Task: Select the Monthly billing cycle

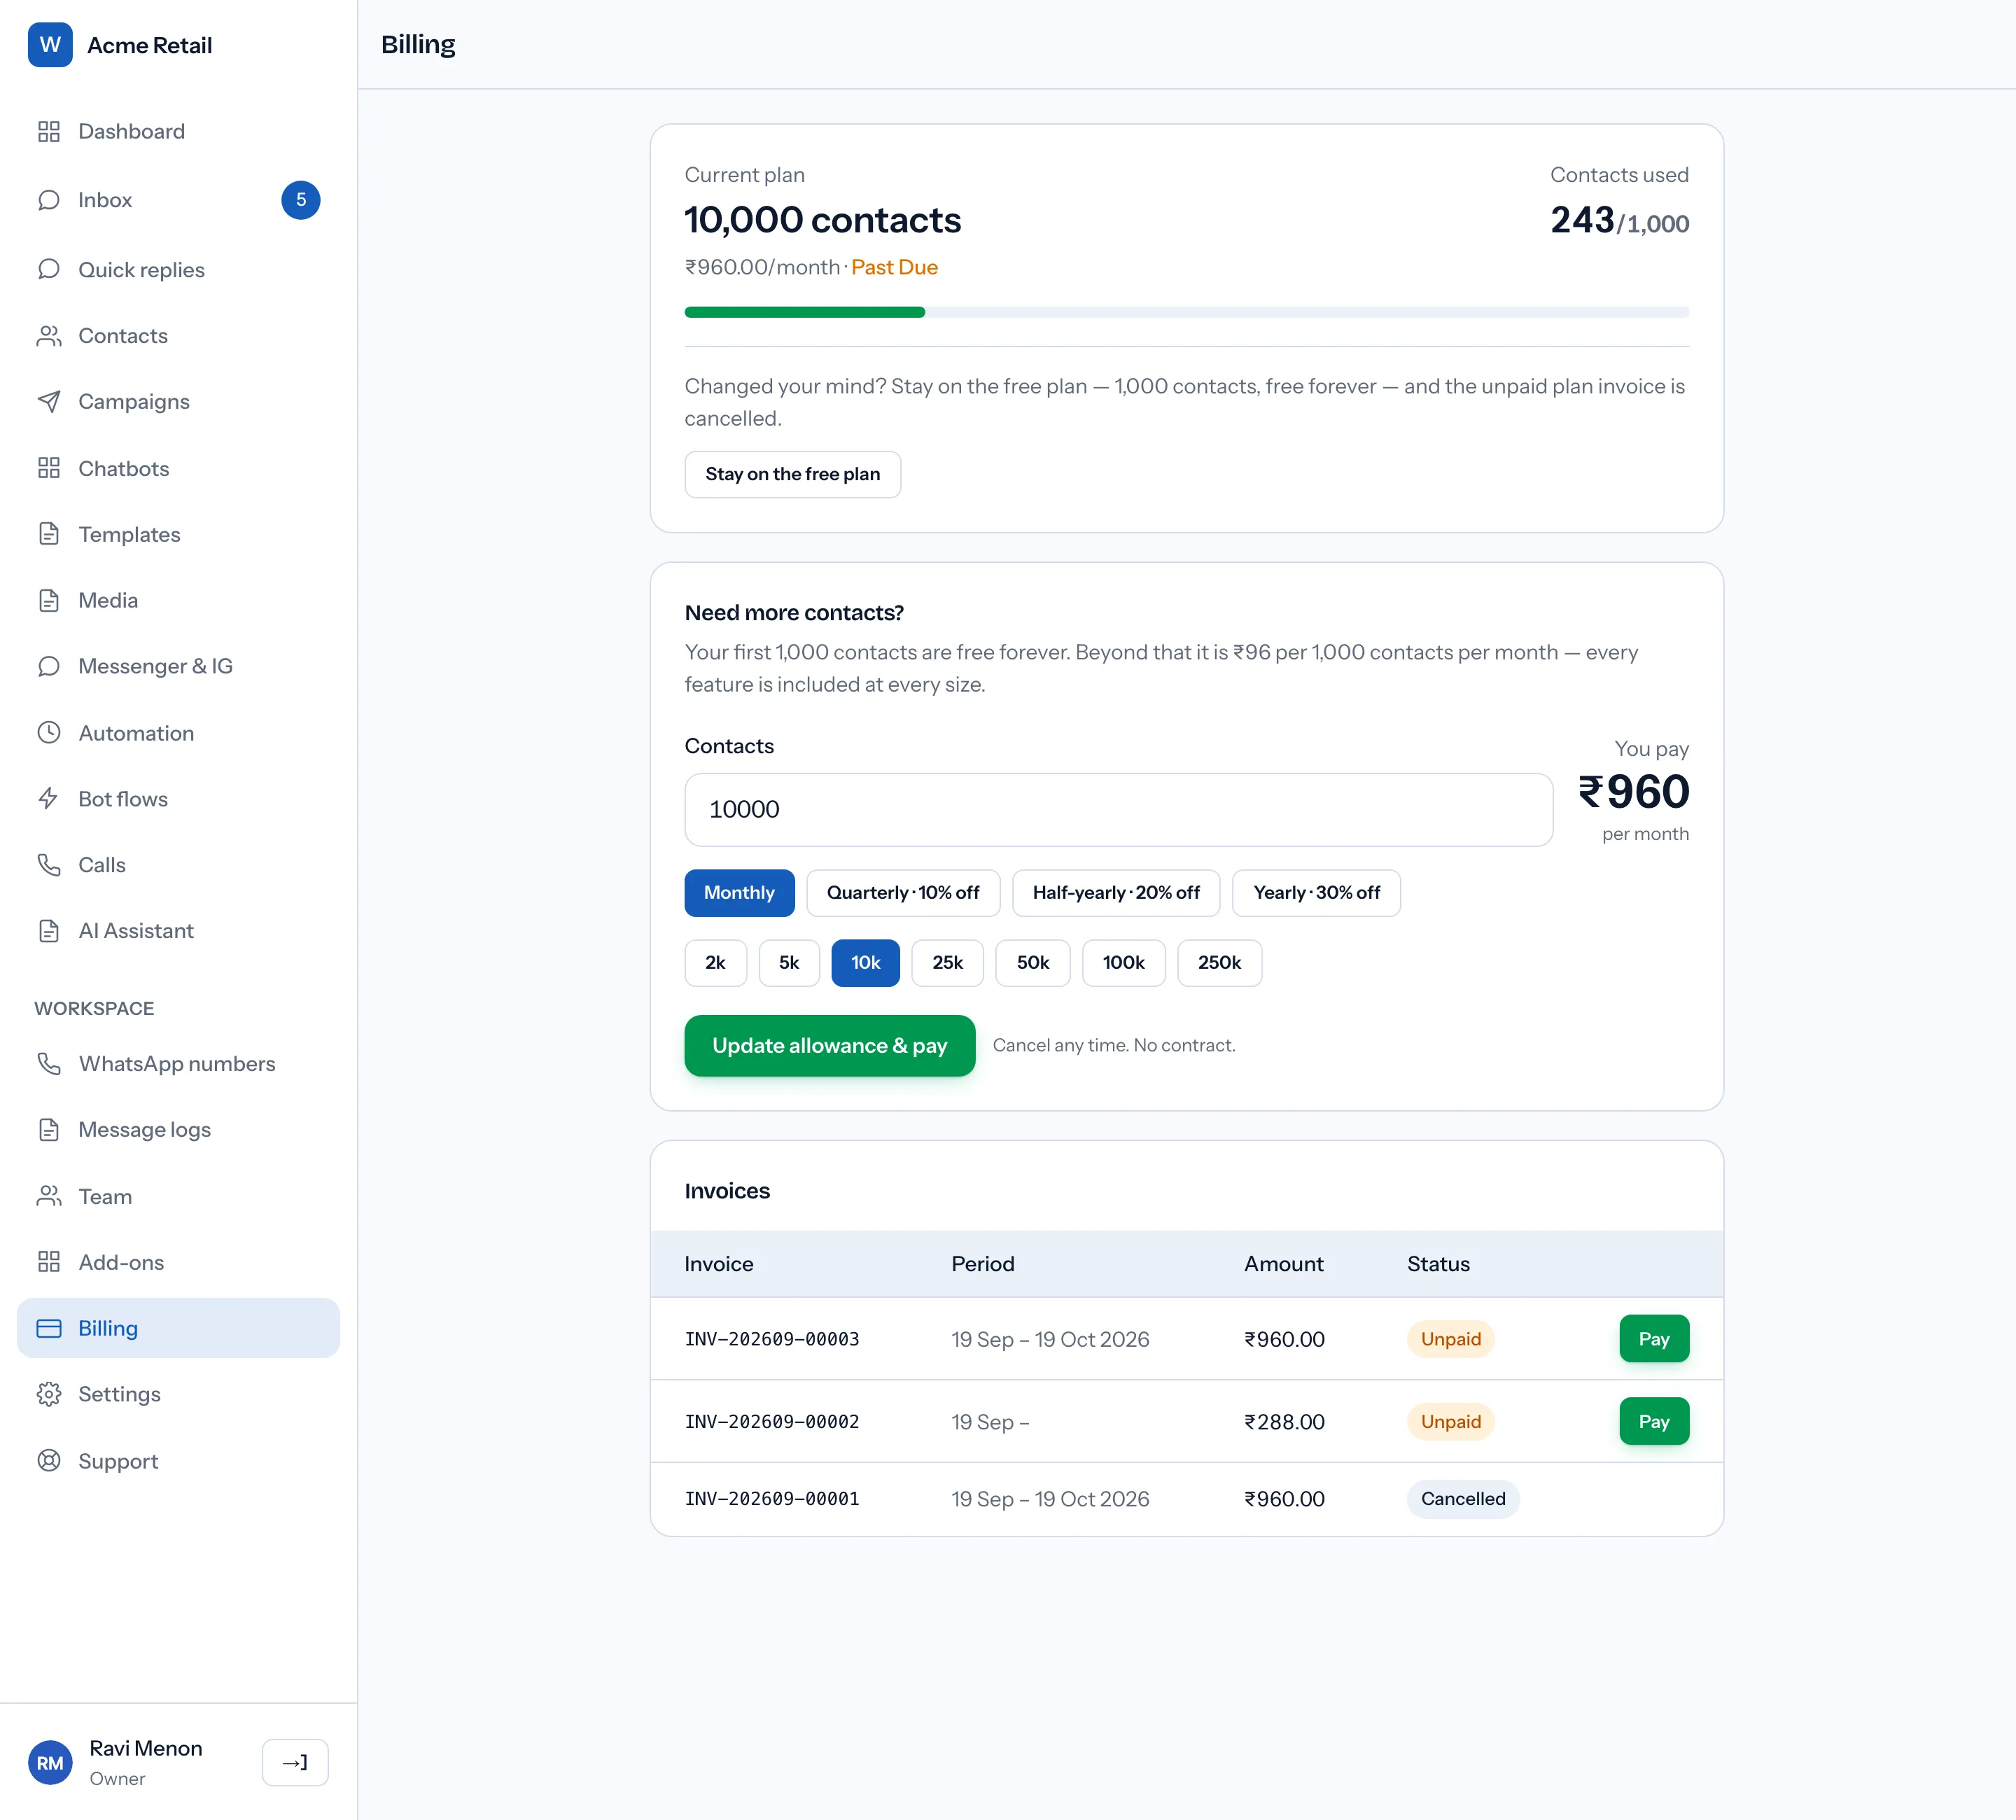Action: pos(739,893)
